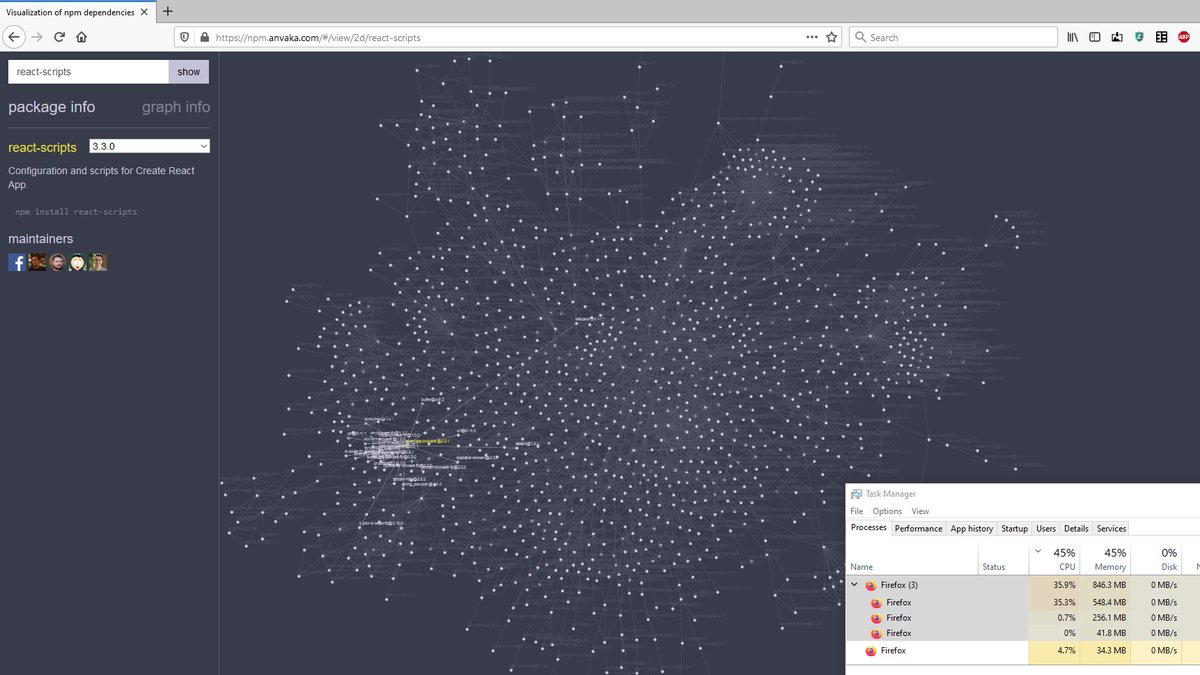
Task: Click the Facebook maintainer avatar
Action: (x=17, y=262)
